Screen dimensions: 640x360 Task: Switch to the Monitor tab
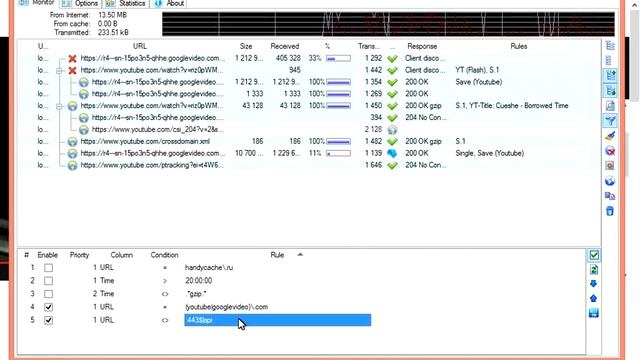38,3
